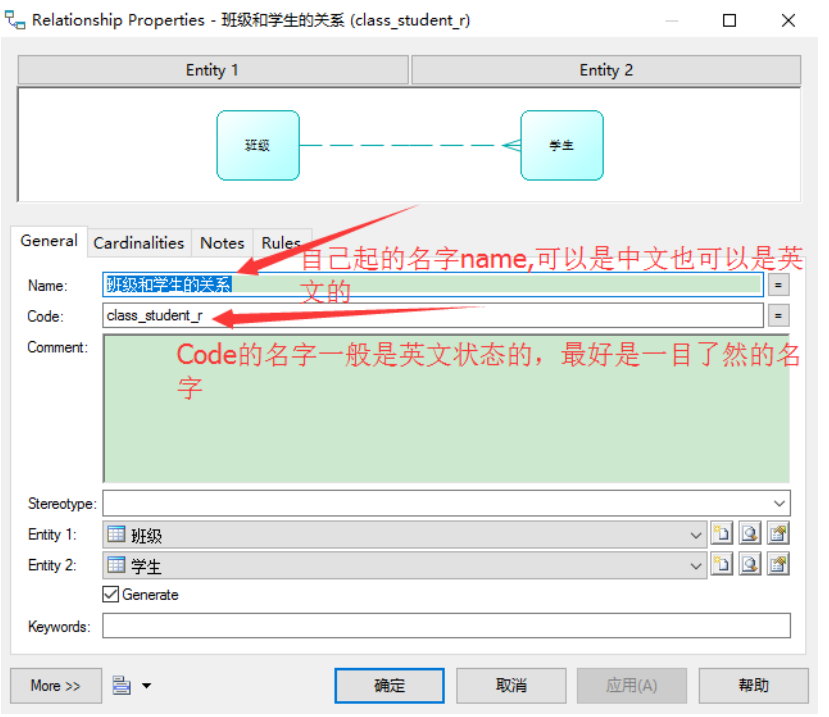The width and height of the screenshot is (829, 717).
Task: Confirm with the 确定 button
Action: click(x=389, y=686)
